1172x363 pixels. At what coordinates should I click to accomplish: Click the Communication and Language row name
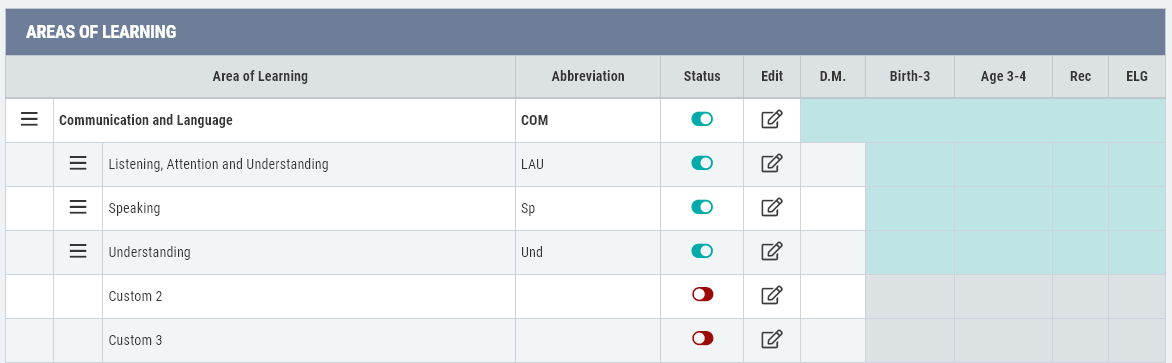146,120
